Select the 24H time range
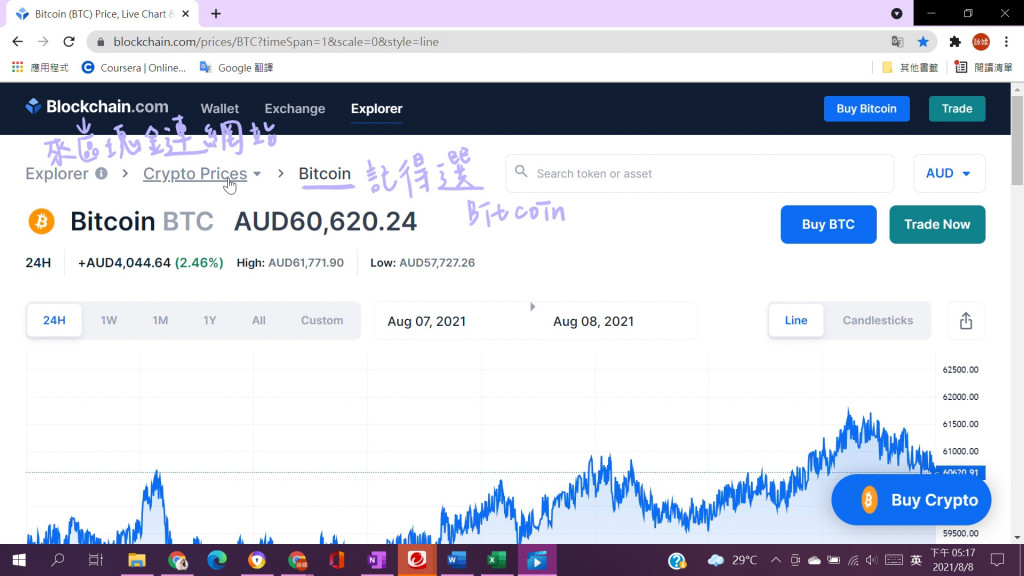The image size is (1024, 576). pyautogui.click(x=54, y=320)
